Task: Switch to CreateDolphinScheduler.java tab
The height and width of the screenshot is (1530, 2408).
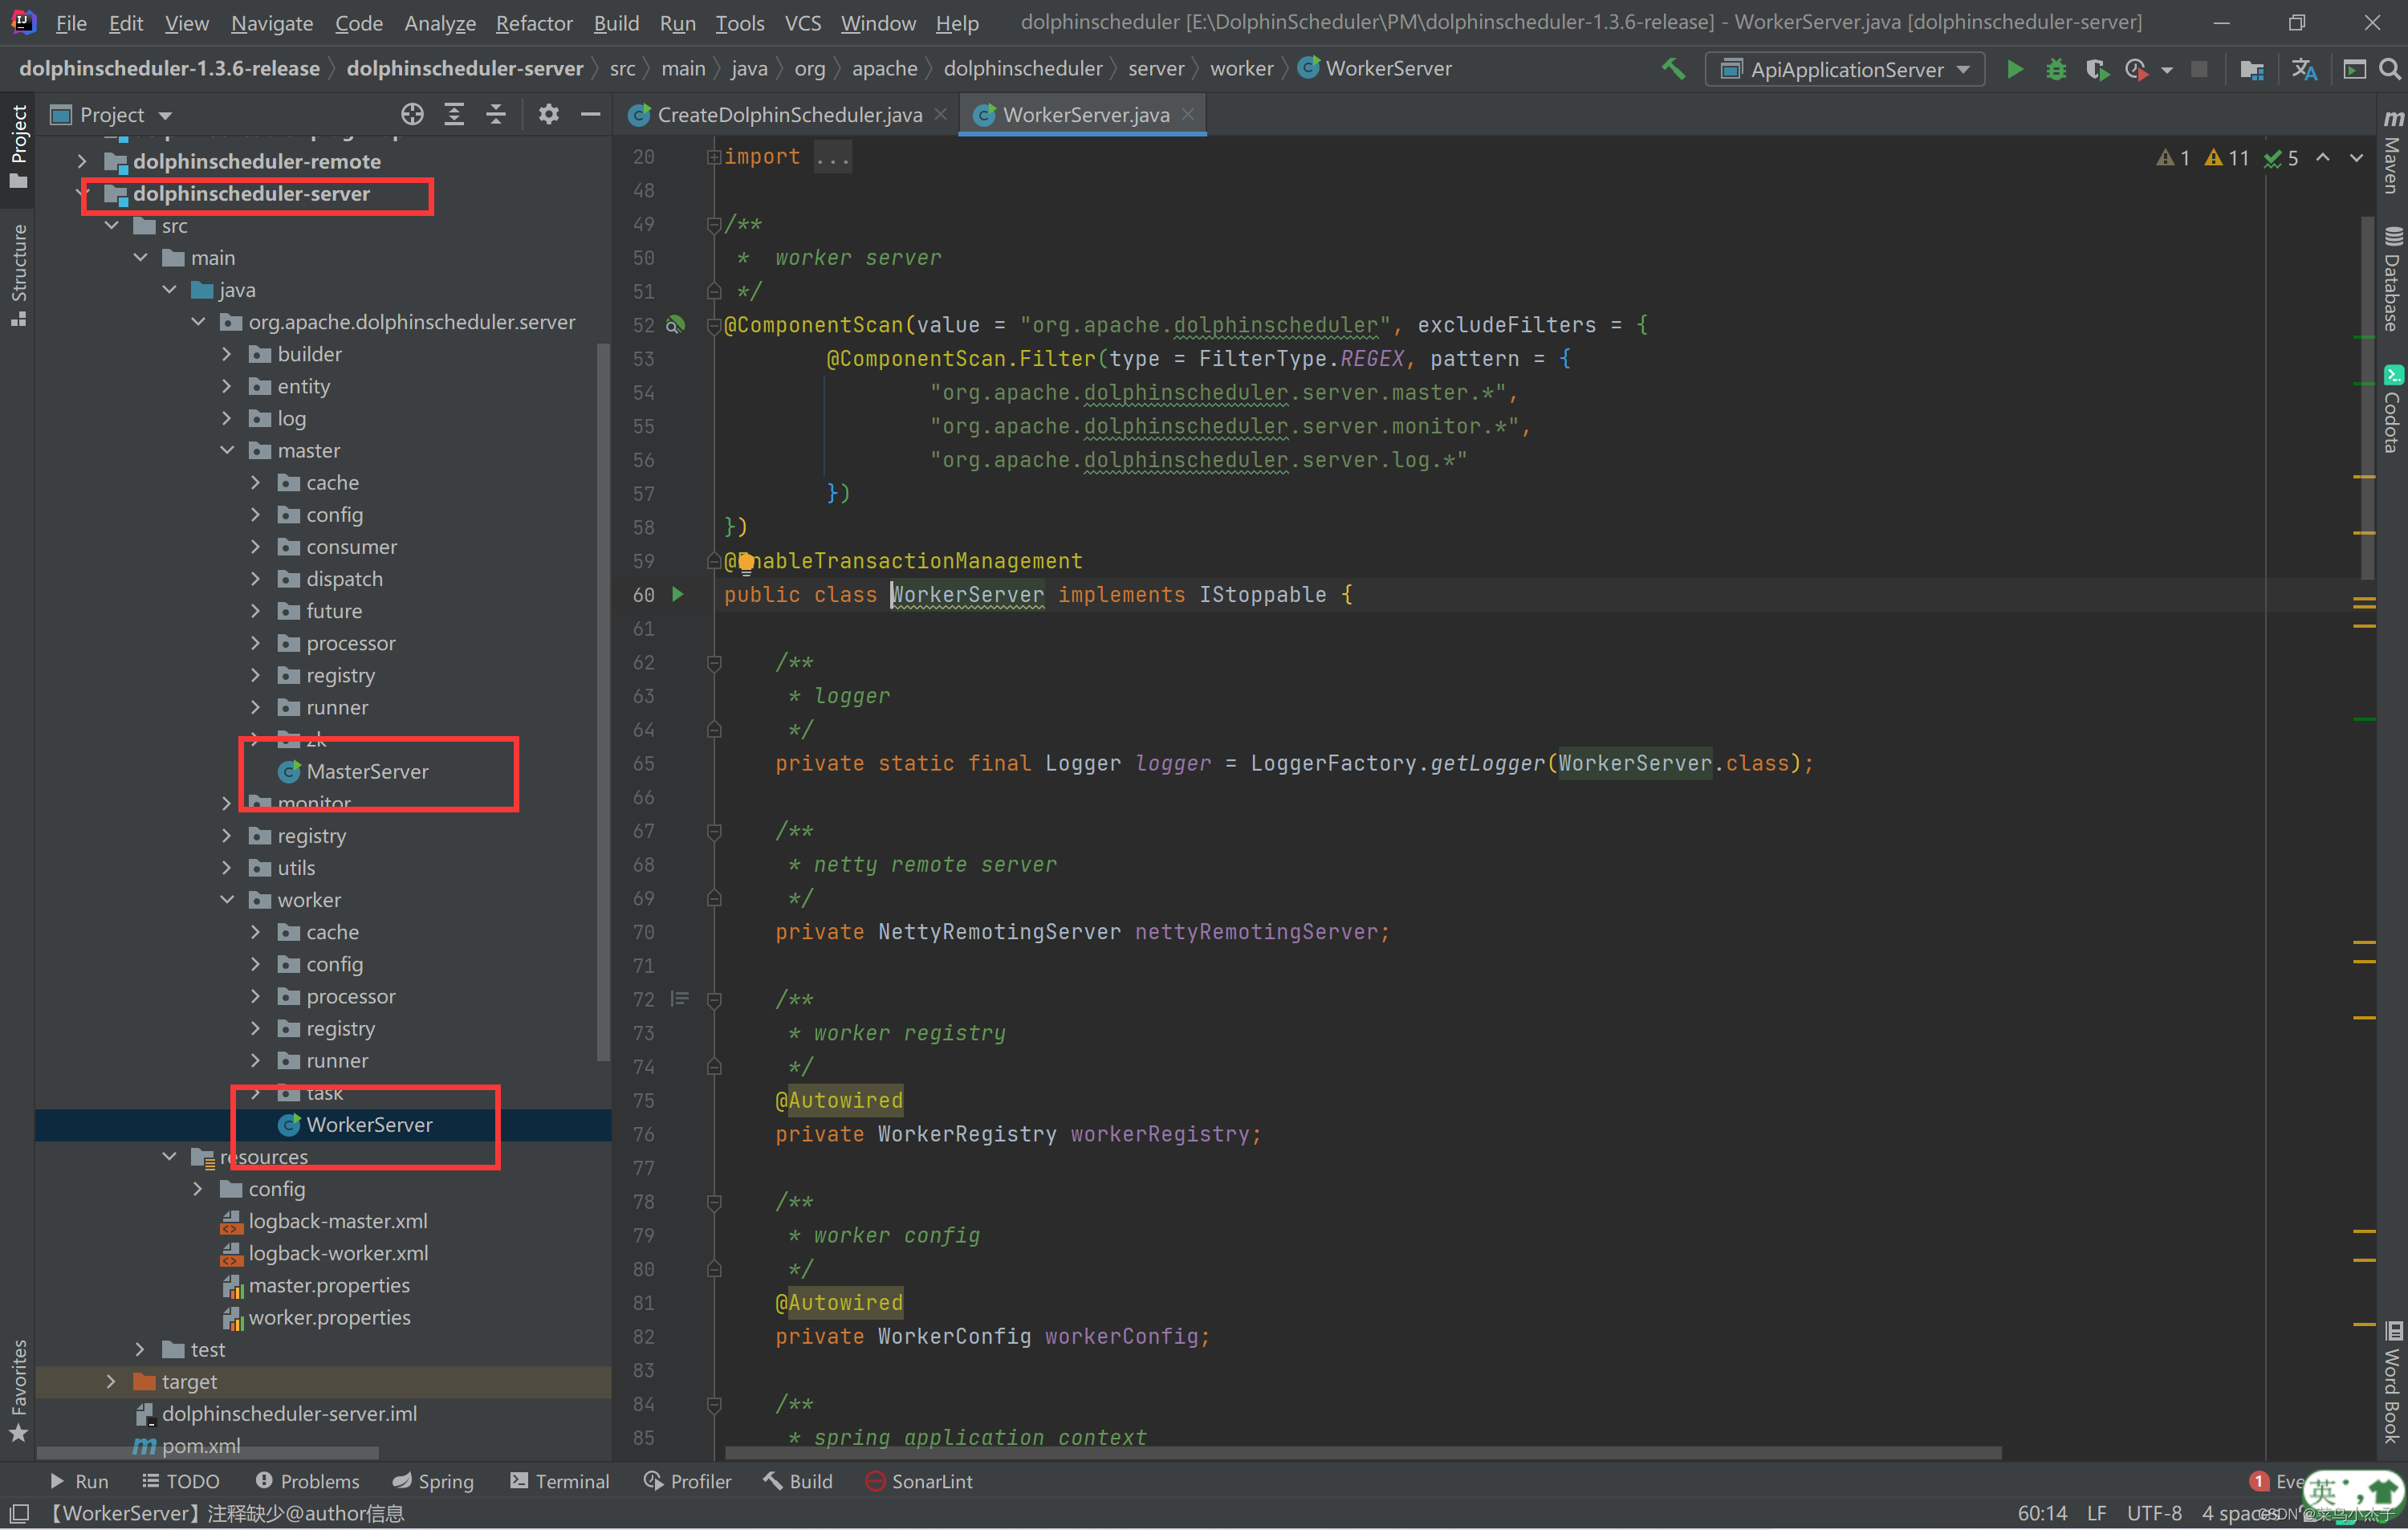Action: pos(788,115)
